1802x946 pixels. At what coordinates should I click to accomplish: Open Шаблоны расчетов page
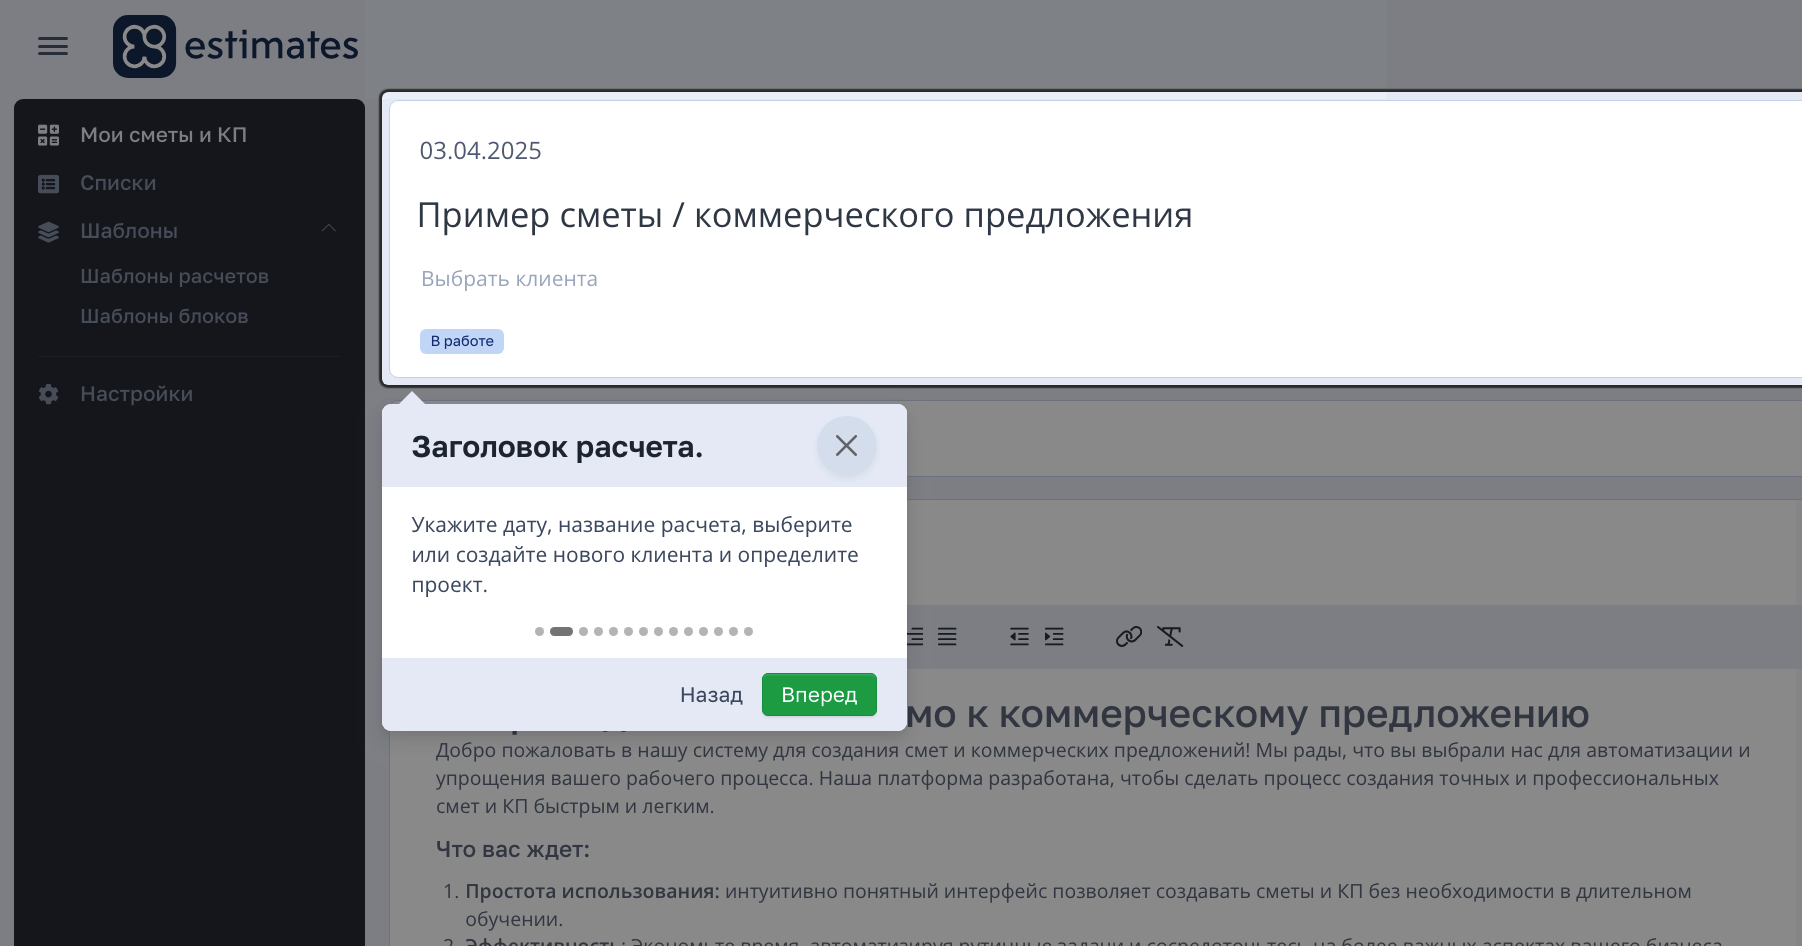pos(174,275)
